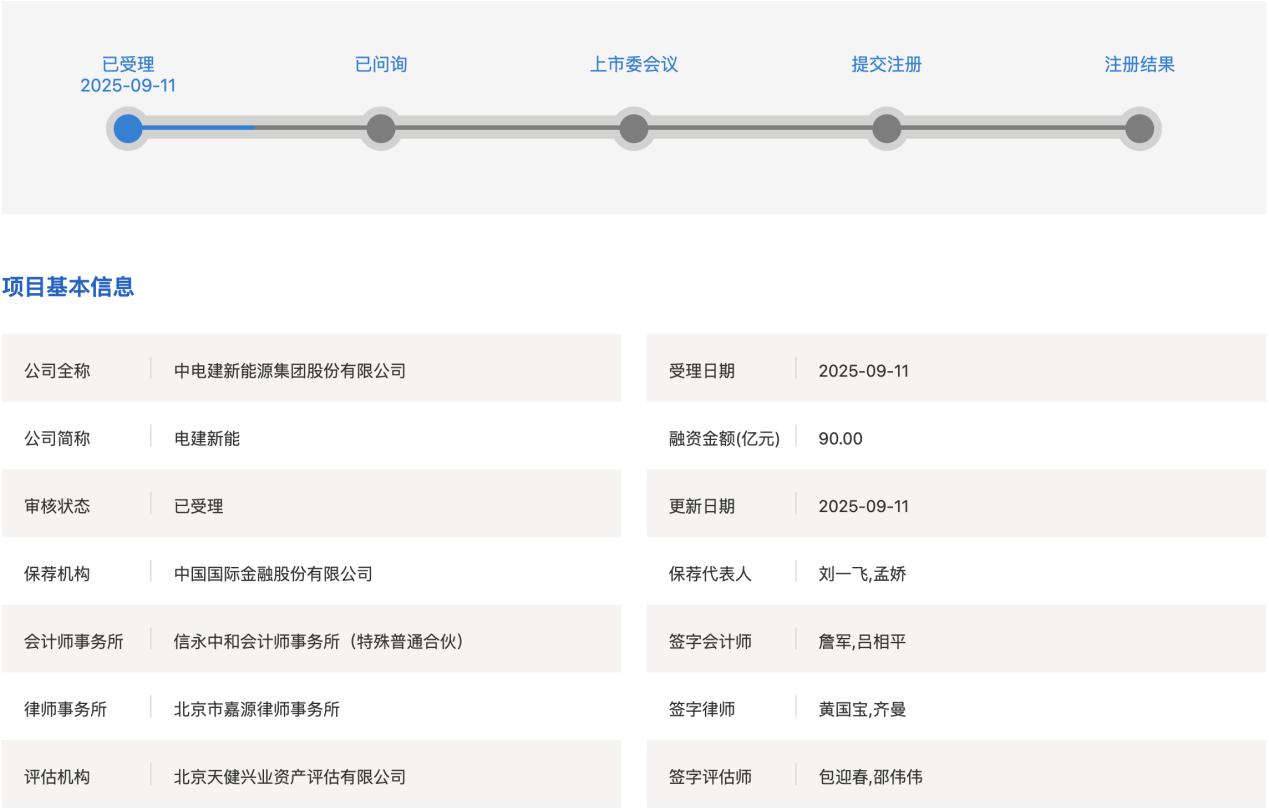This screenshot has height=810, width=1269.
Task: Click sponsor representatives 刘一飞,孟娇
Action: (x=863, y=574)
